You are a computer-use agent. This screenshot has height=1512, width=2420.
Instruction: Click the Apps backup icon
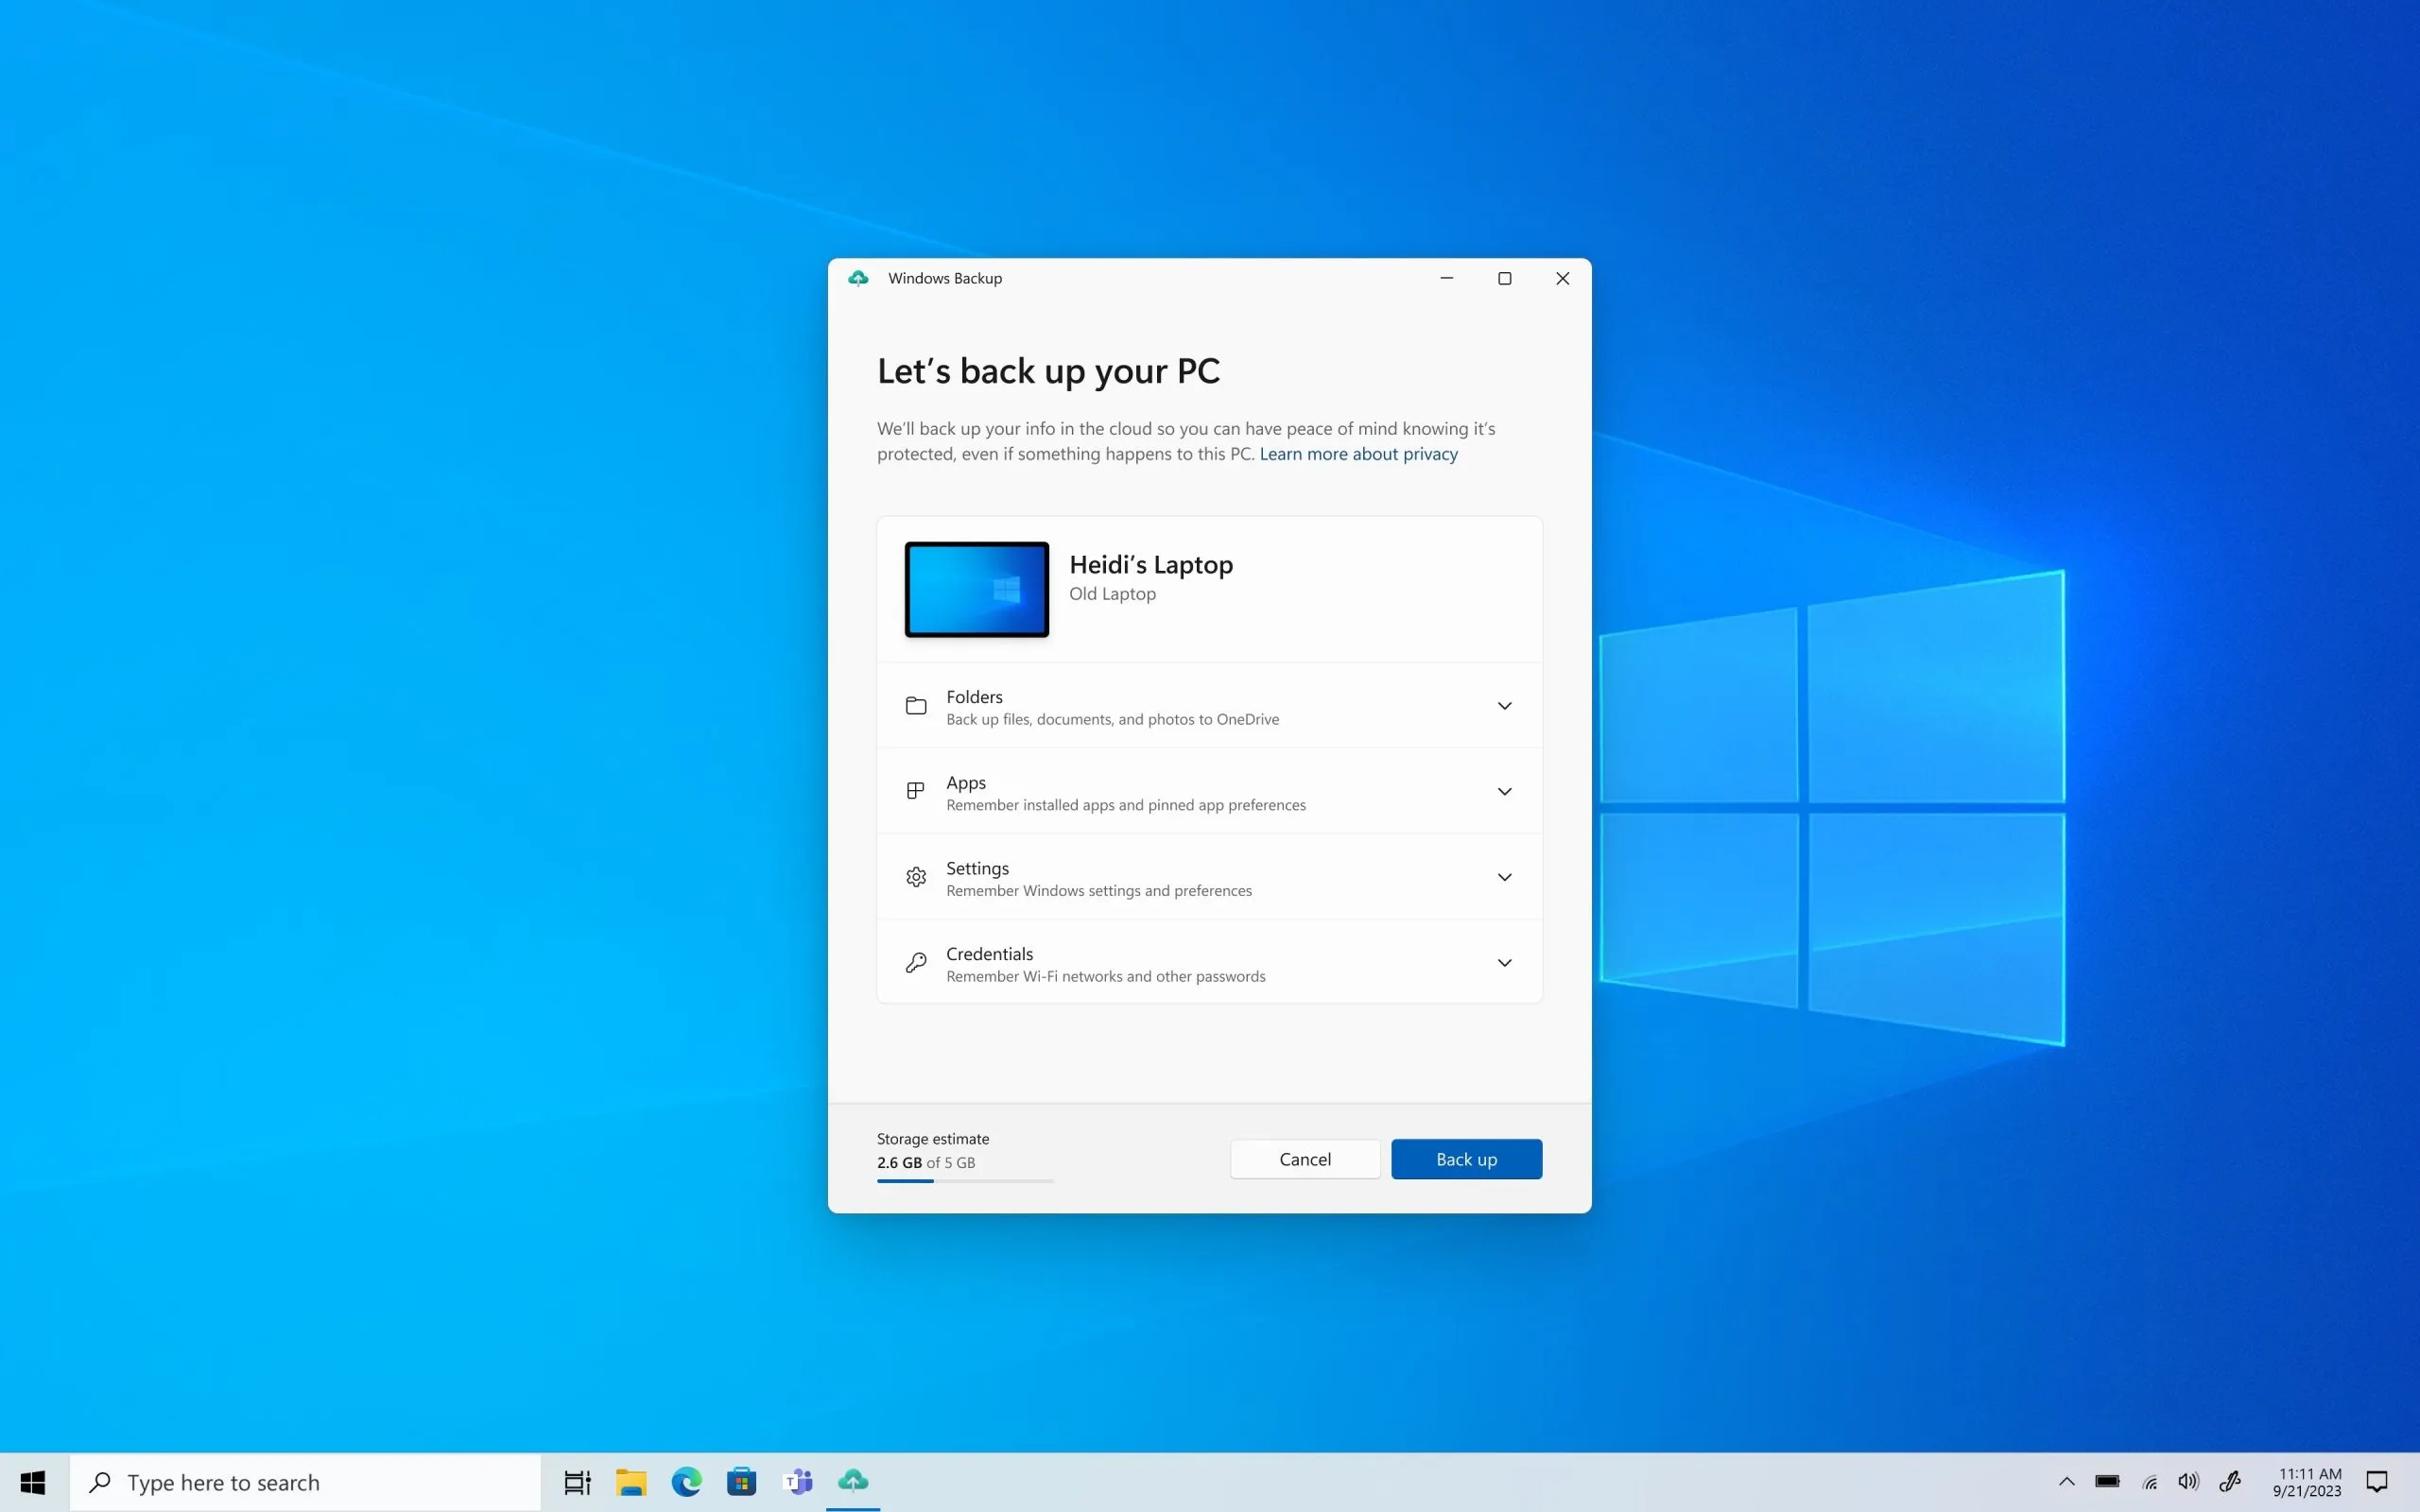coord(915,791)
